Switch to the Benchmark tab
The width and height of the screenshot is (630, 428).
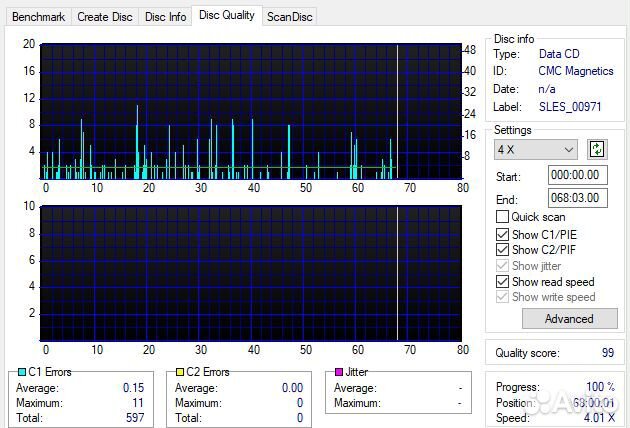tap(38, 16)
